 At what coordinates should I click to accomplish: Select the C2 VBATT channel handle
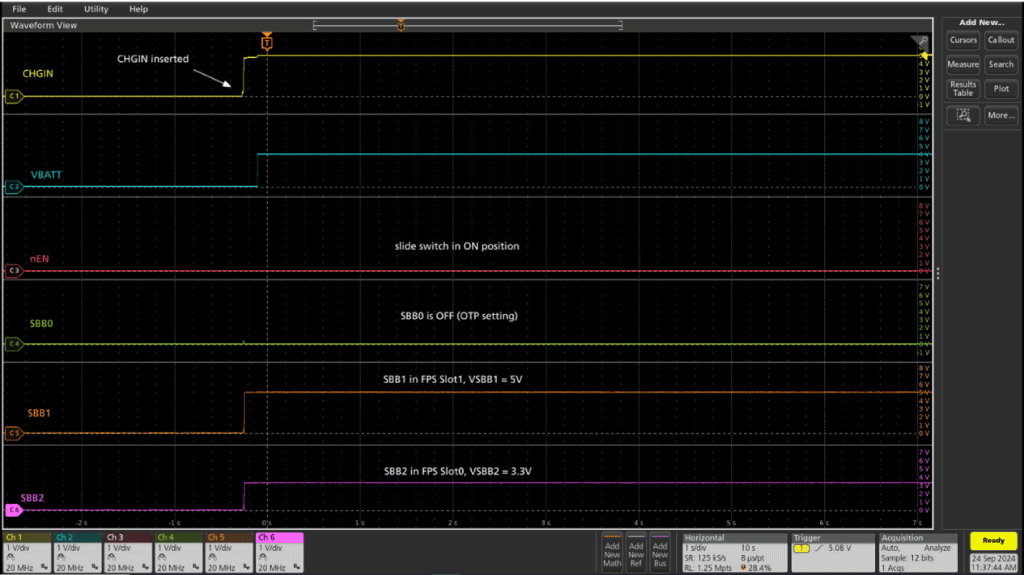13,187
